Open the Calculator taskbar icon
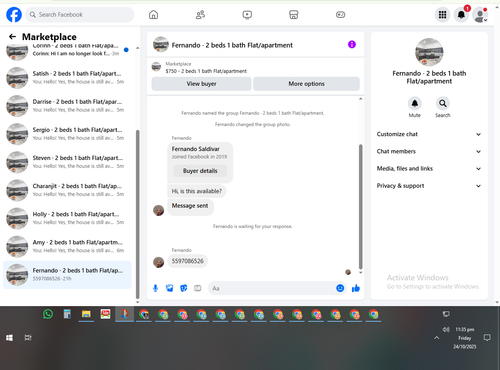 tap(67, 314)
